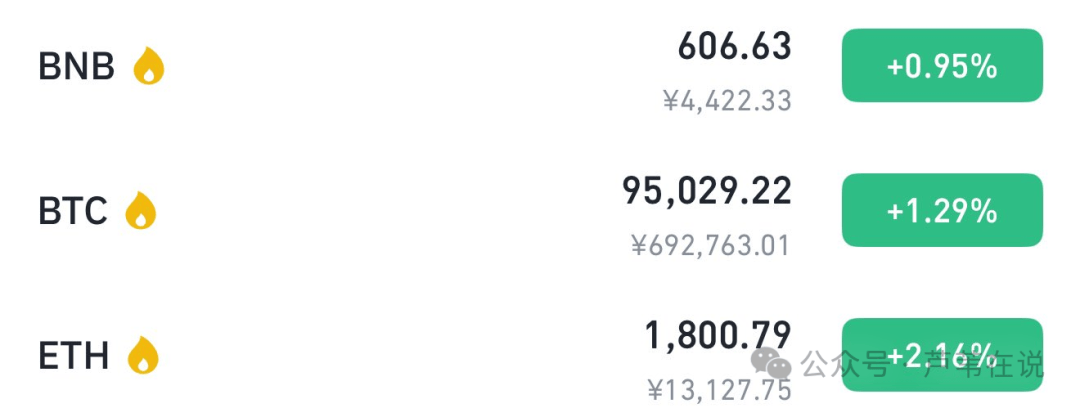Screen dimensions: 1080x408
Task: Click the ETH price 1,800.79
Action: [x=718, y=336]
